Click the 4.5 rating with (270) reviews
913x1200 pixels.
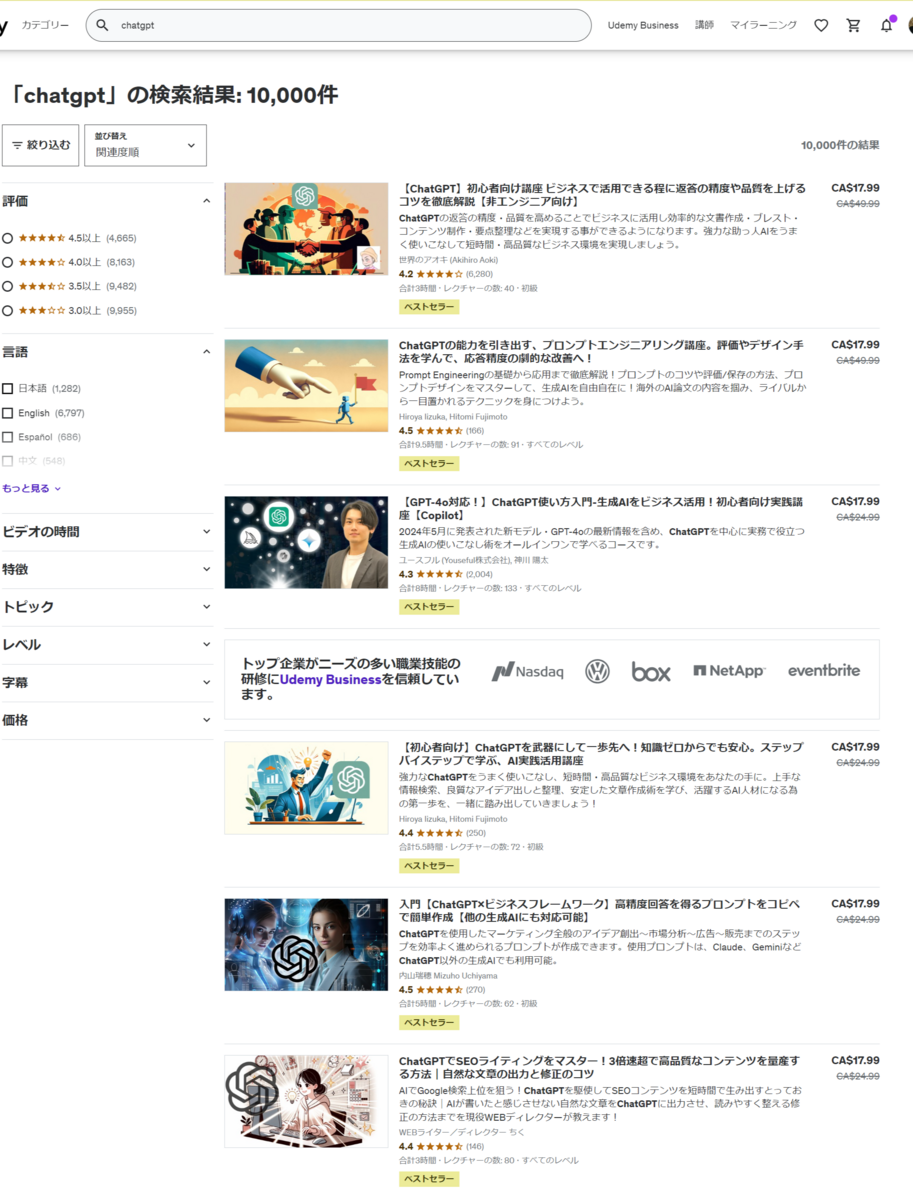442,990
